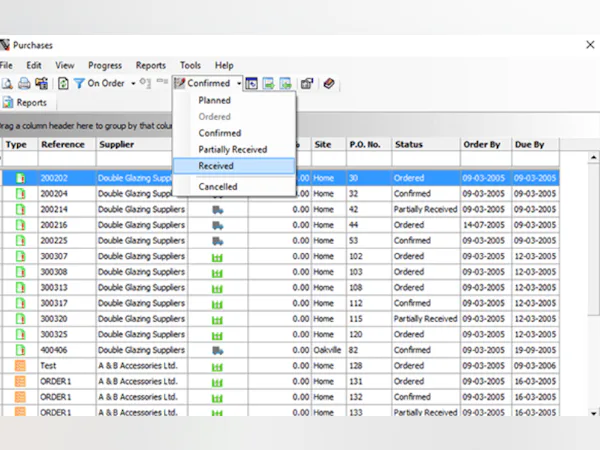Click the window layout icon after Confirmed

(251, 83)
